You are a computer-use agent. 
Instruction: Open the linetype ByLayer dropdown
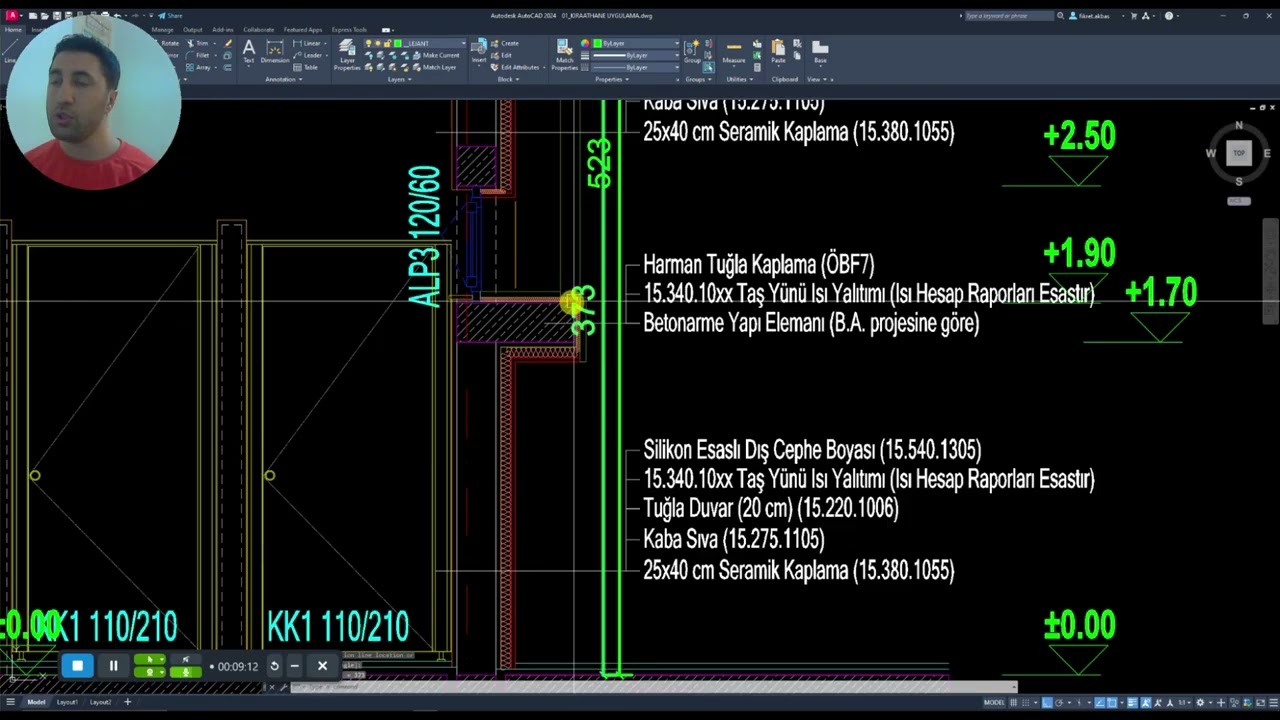[636, 68]
